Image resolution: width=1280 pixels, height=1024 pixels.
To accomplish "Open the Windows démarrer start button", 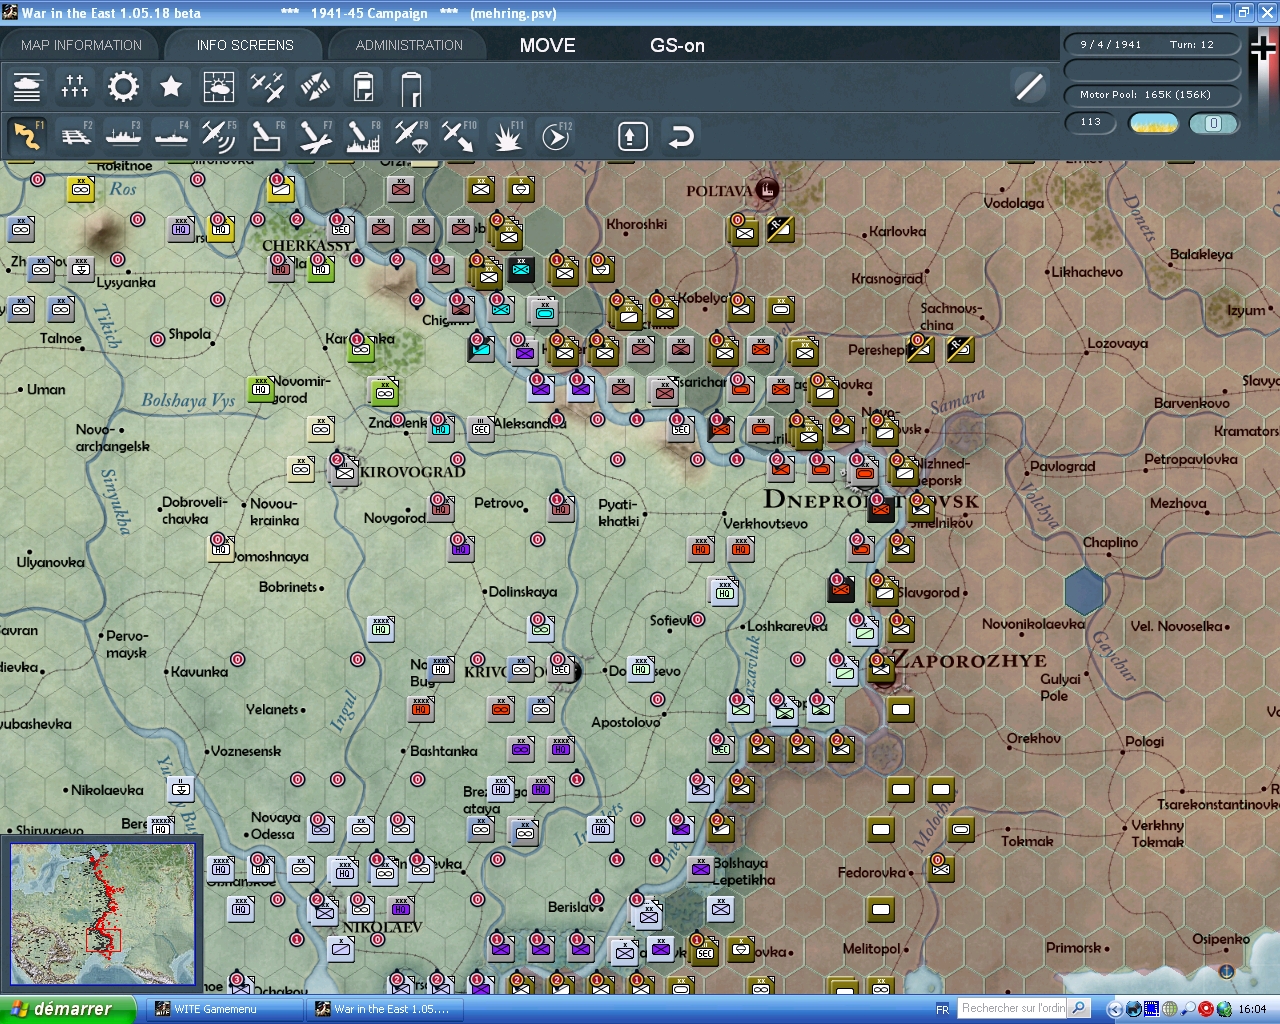I will [67, 1009].
